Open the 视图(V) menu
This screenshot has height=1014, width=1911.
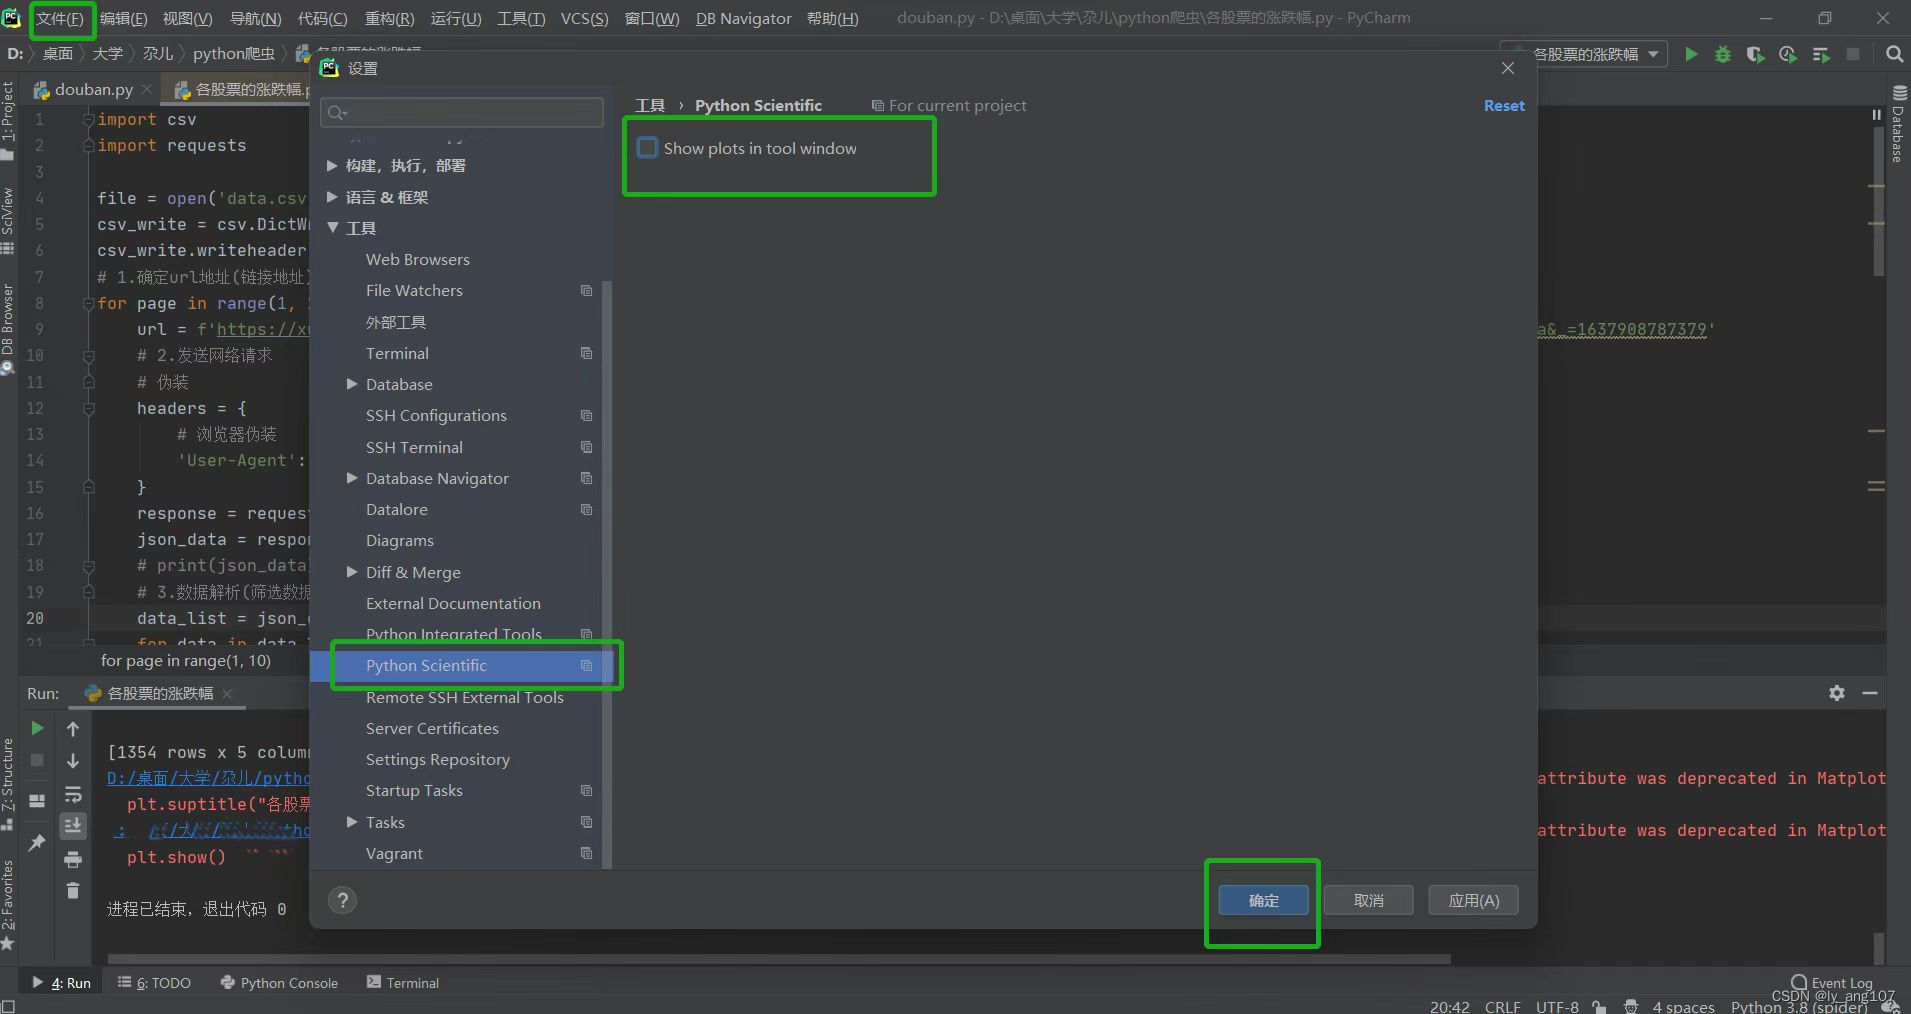click(187, 18)
